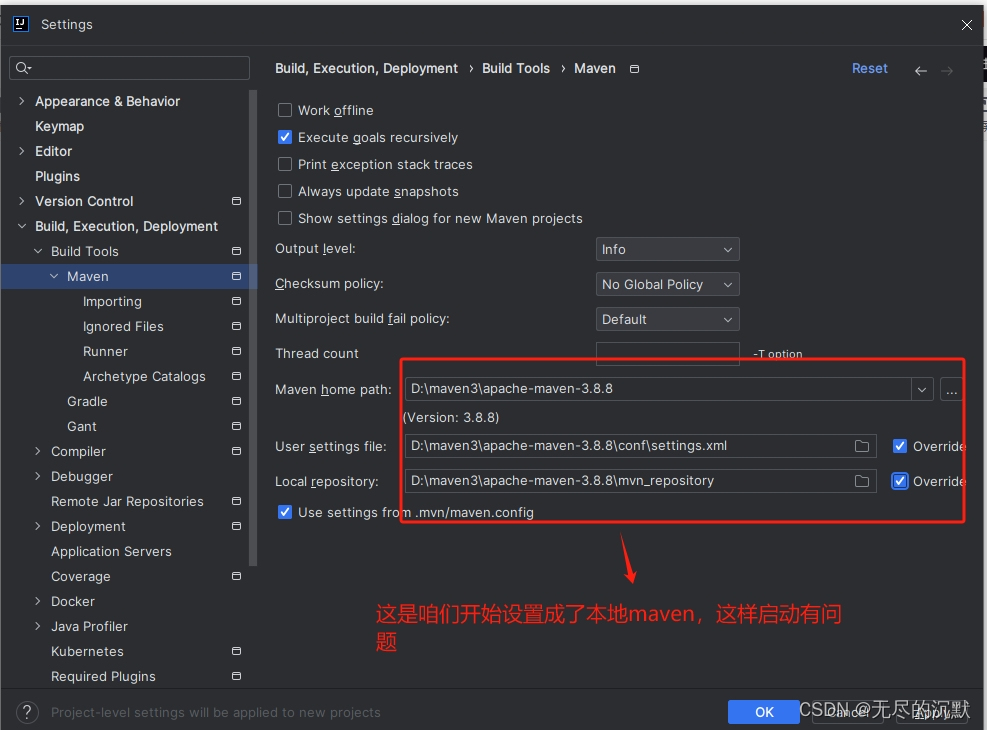Image resolution: width=987 pixels, height=730 pixels.
Task: Select Application Servers settings
Action: click(111, 551)
